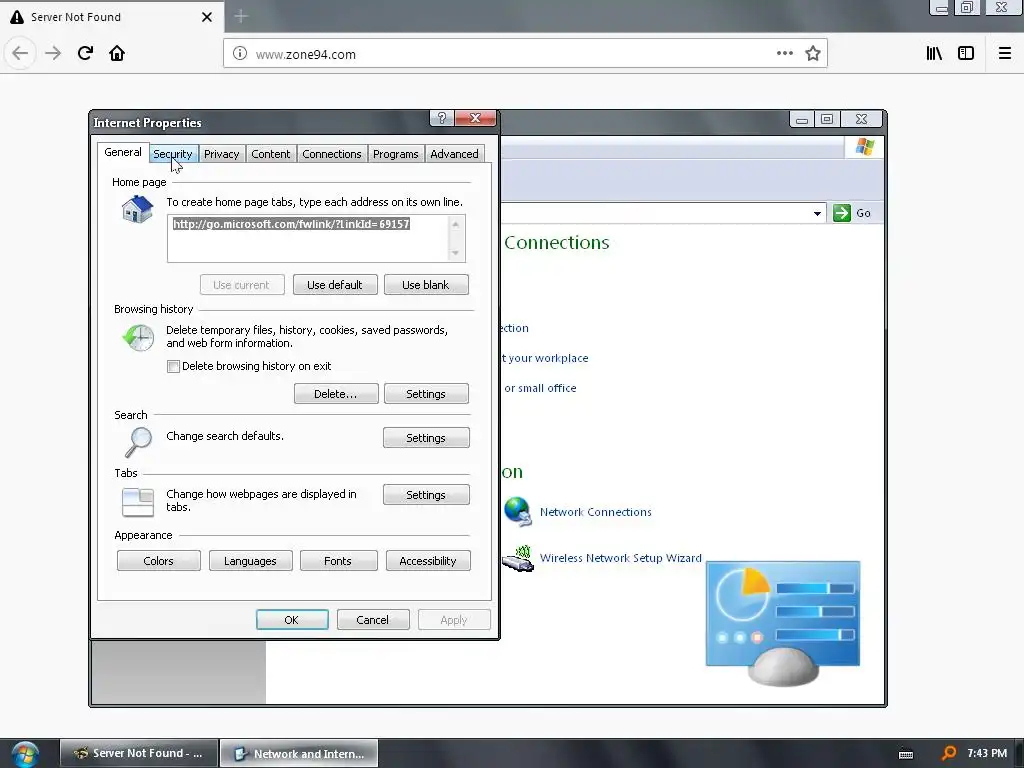Click the browsing history clock icon
The width and height of the screenshot is (1024, 768).
138,338
